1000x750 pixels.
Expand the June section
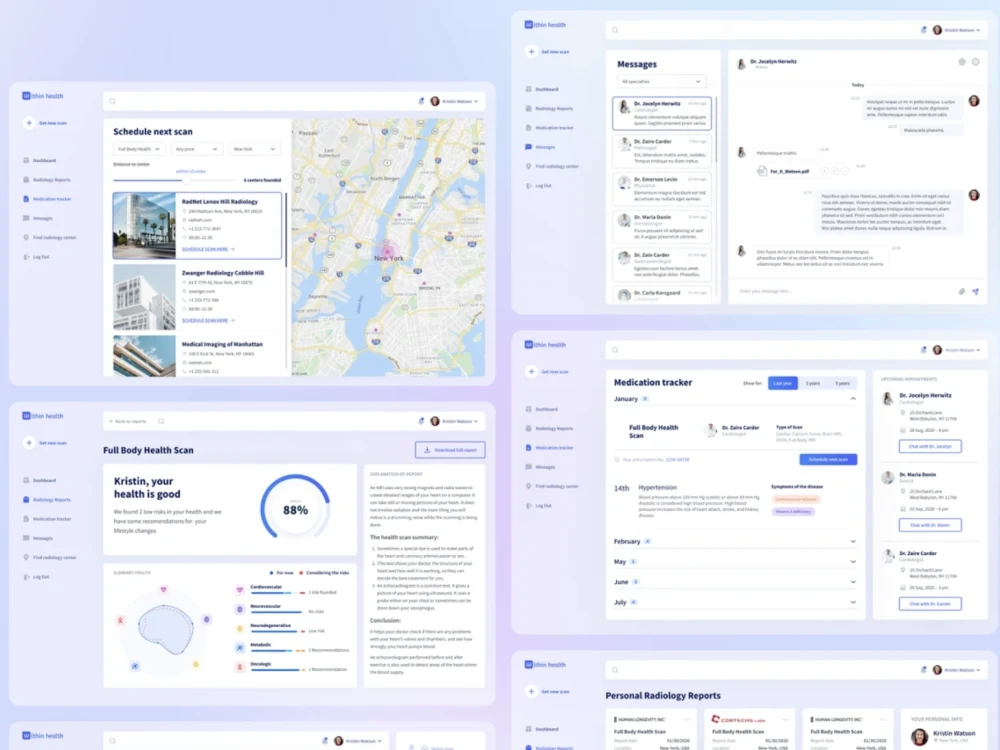(x=735, y=582)
